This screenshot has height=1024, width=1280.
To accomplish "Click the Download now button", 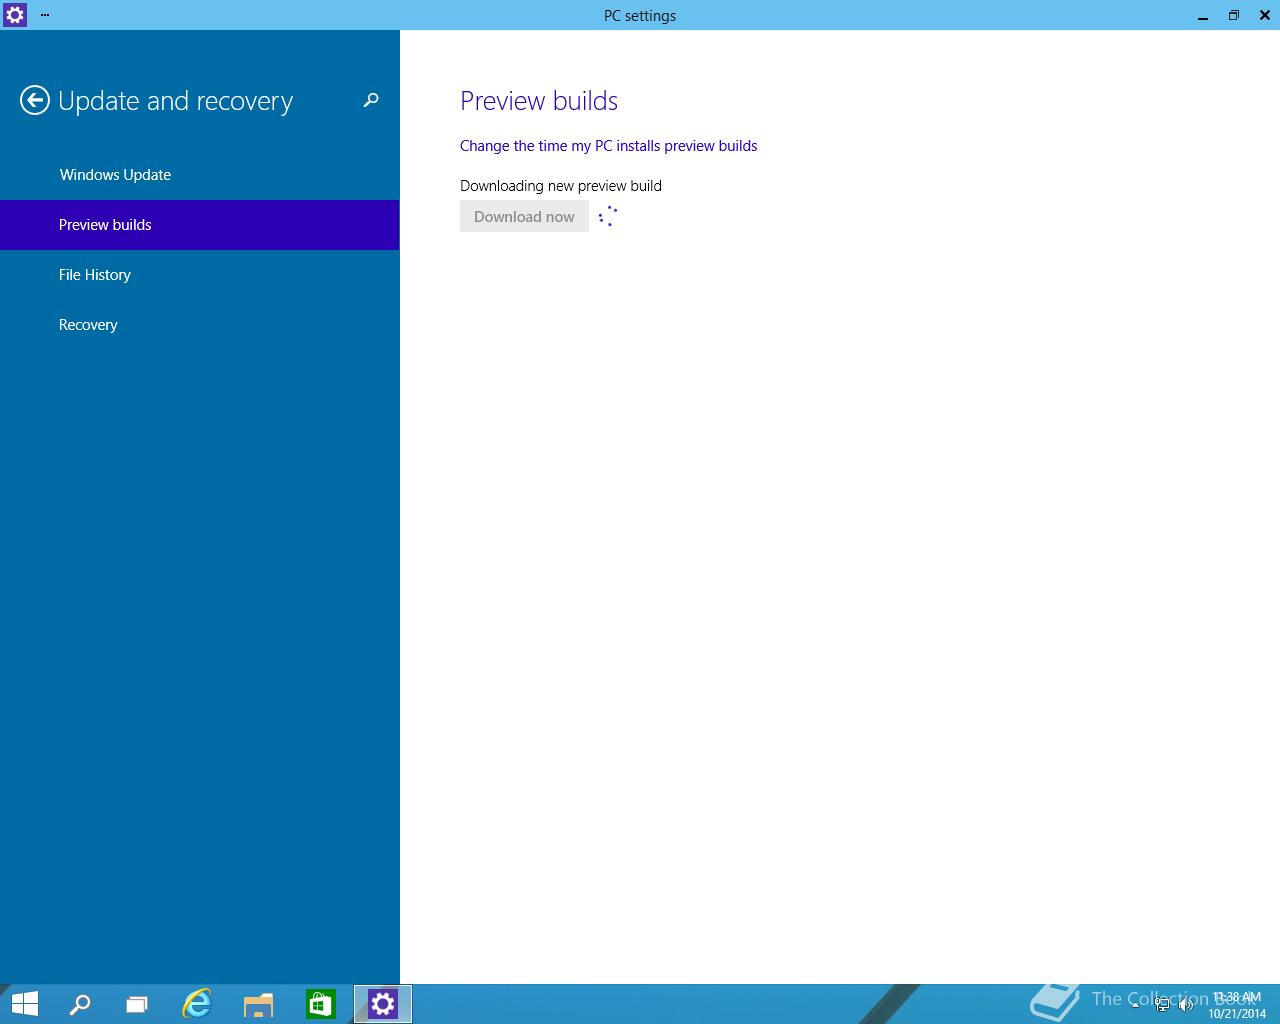I will click(x=524, y=216).
